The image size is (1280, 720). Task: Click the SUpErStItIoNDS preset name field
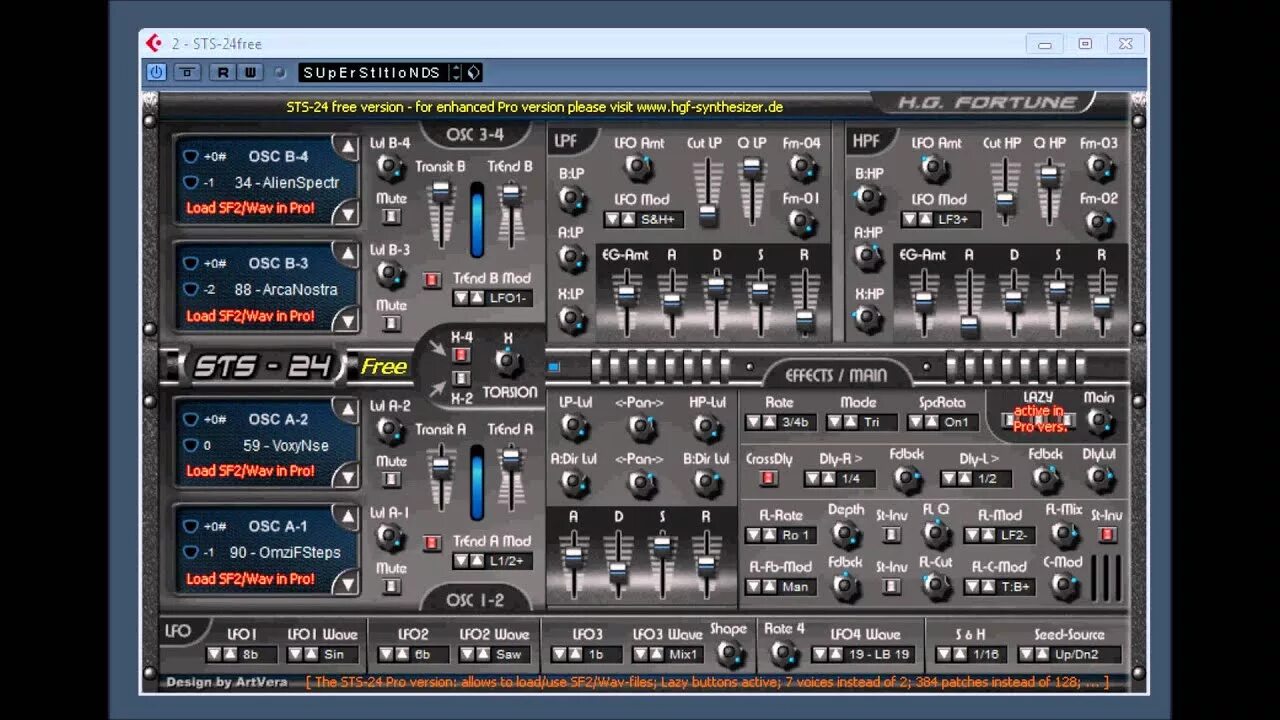click(x=373, y=72)
